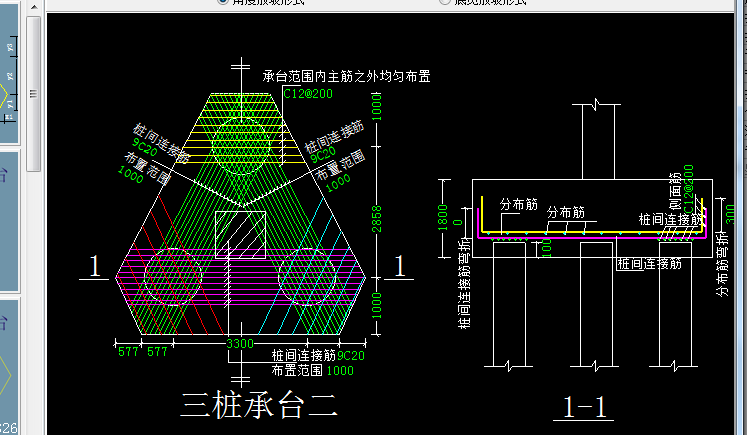Edit rotated 1000 under upper-left 布置范围
The width and height of the screenshot is (747, 435).
point(131,174)
